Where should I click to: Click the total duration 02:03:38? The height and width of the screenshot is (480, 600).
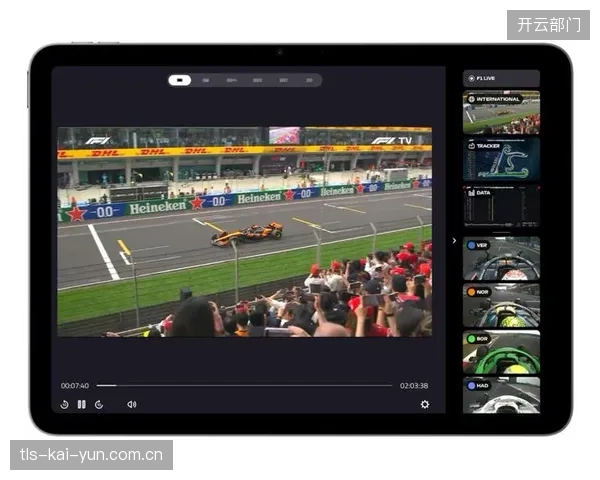pos(414,385)
